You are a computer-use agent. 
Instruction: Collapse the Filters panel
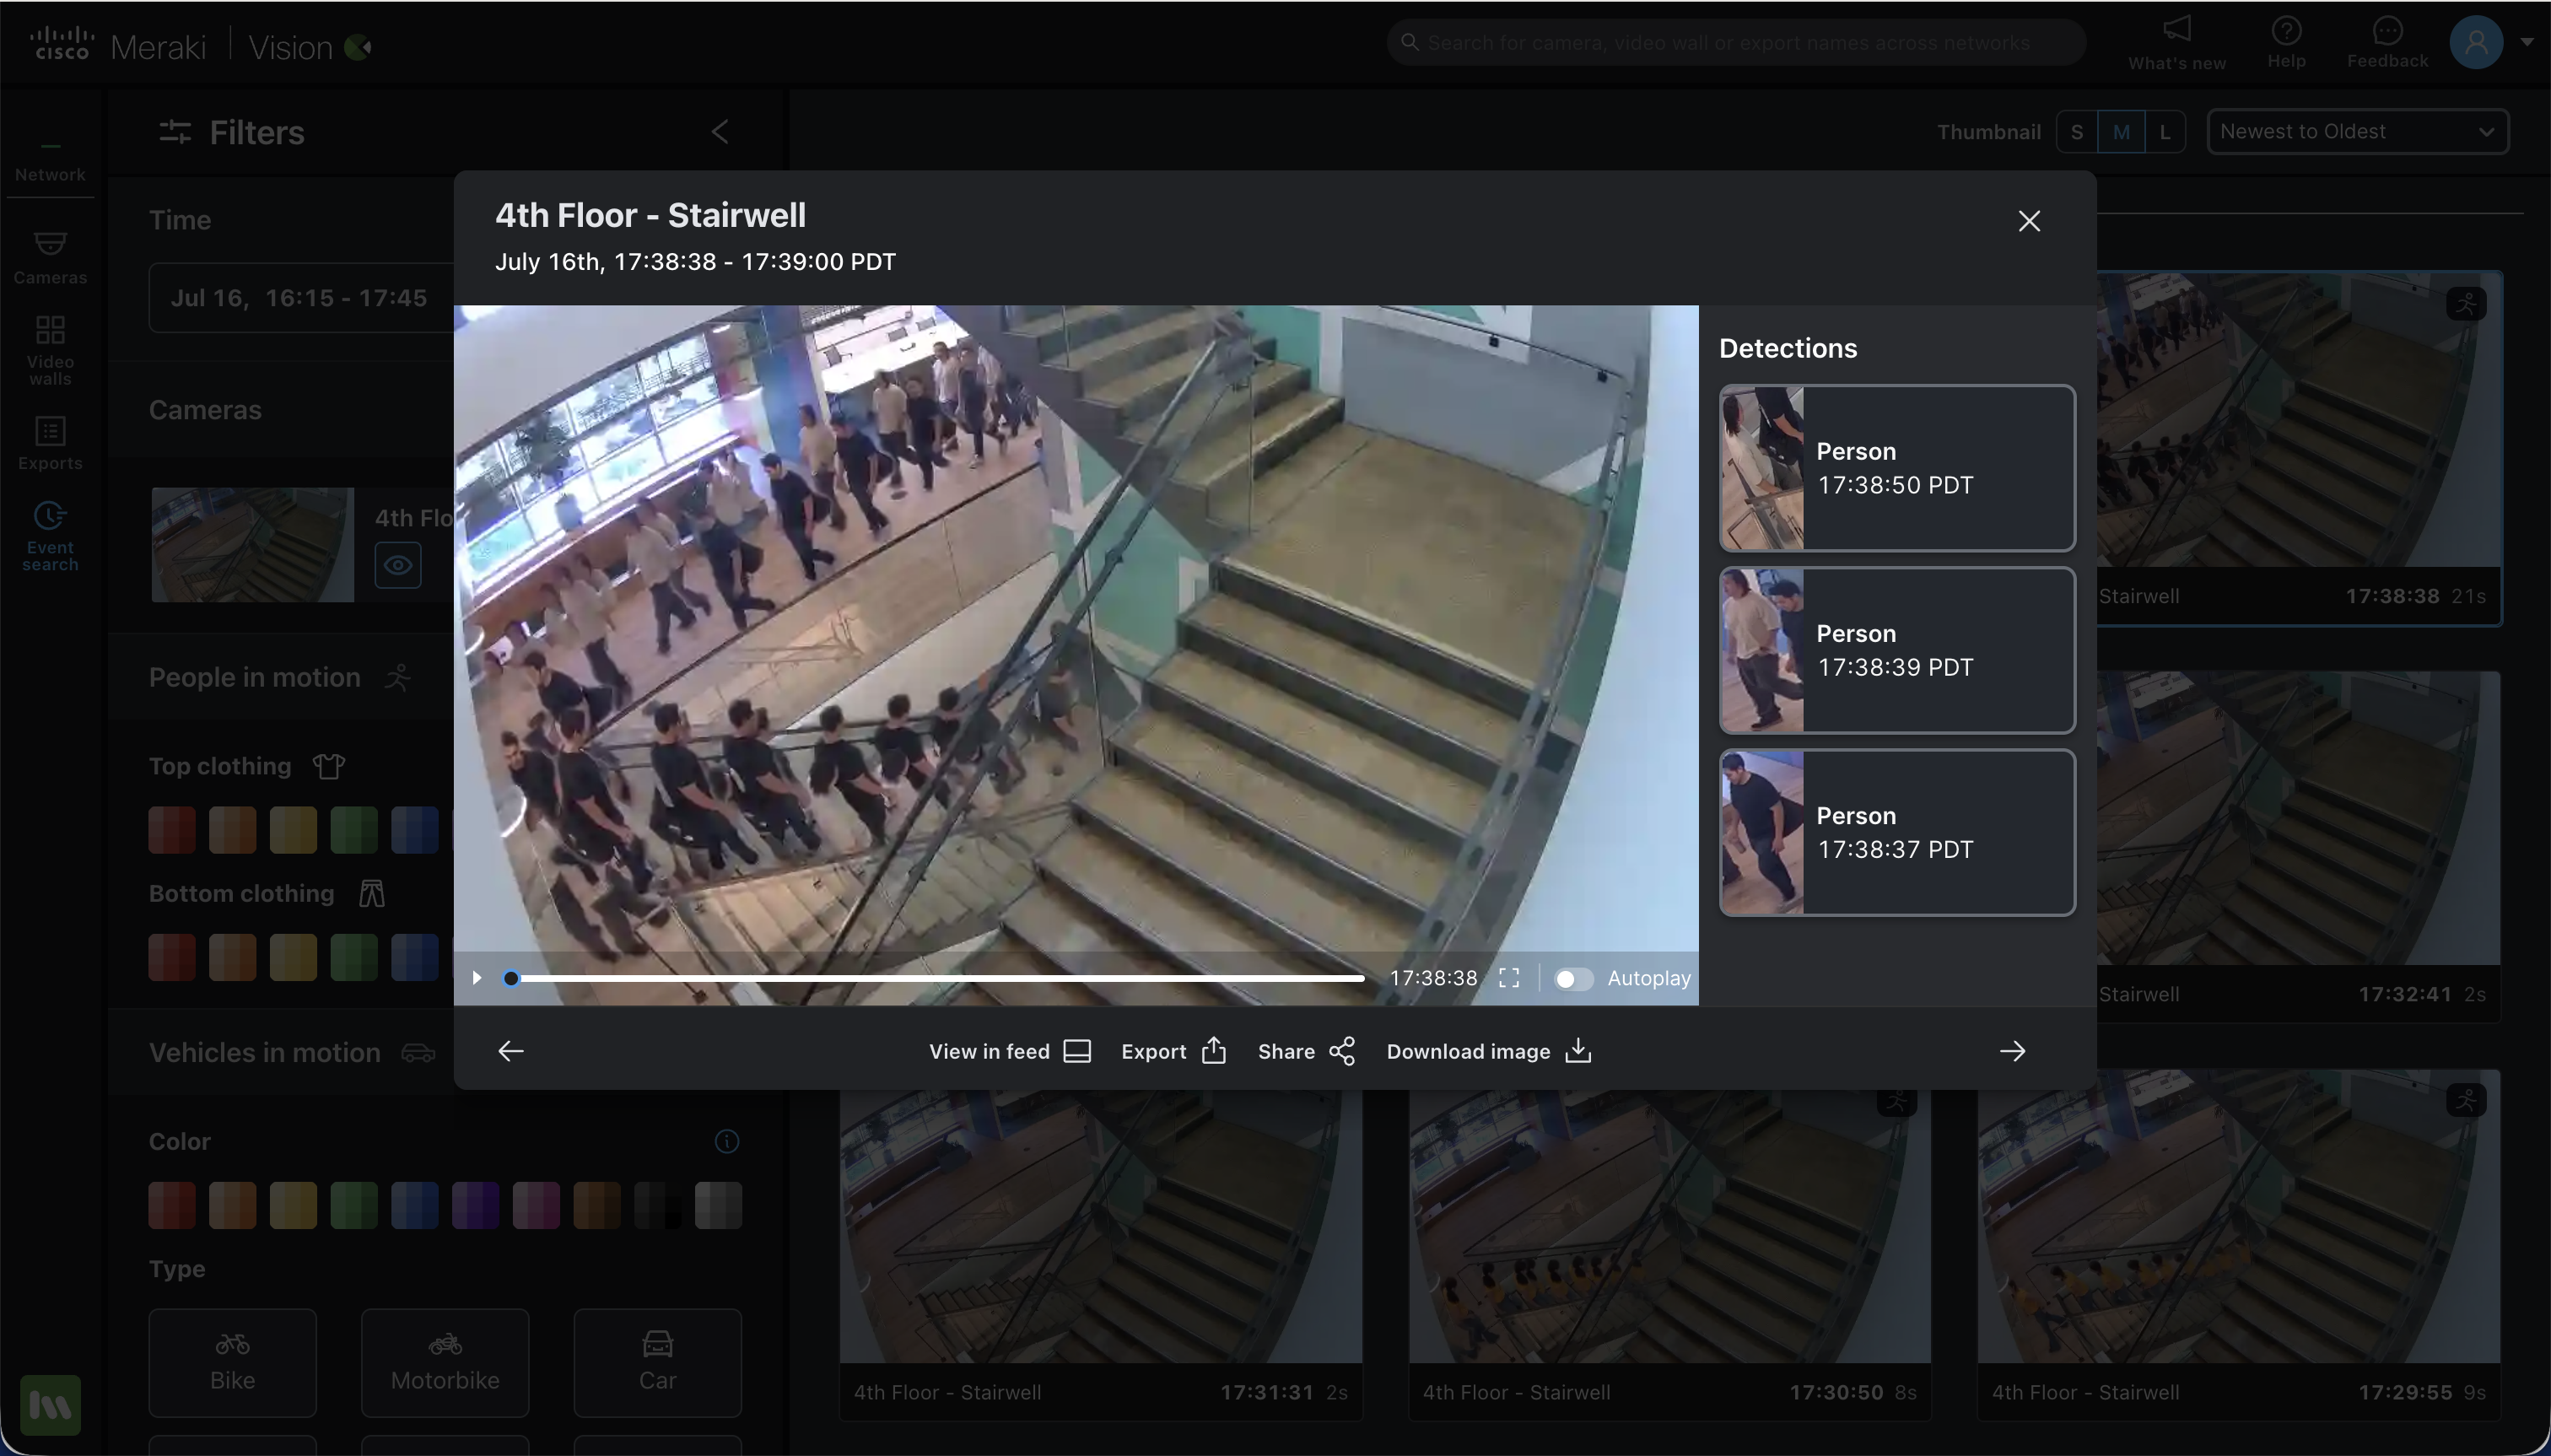[x=720, y=132]
